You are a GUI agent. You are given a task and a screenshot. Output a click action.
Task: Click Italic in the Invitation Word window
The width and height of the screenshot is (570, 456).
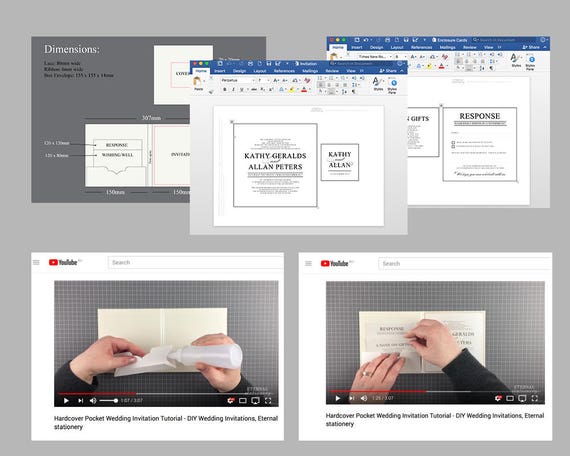coord(234,89)
